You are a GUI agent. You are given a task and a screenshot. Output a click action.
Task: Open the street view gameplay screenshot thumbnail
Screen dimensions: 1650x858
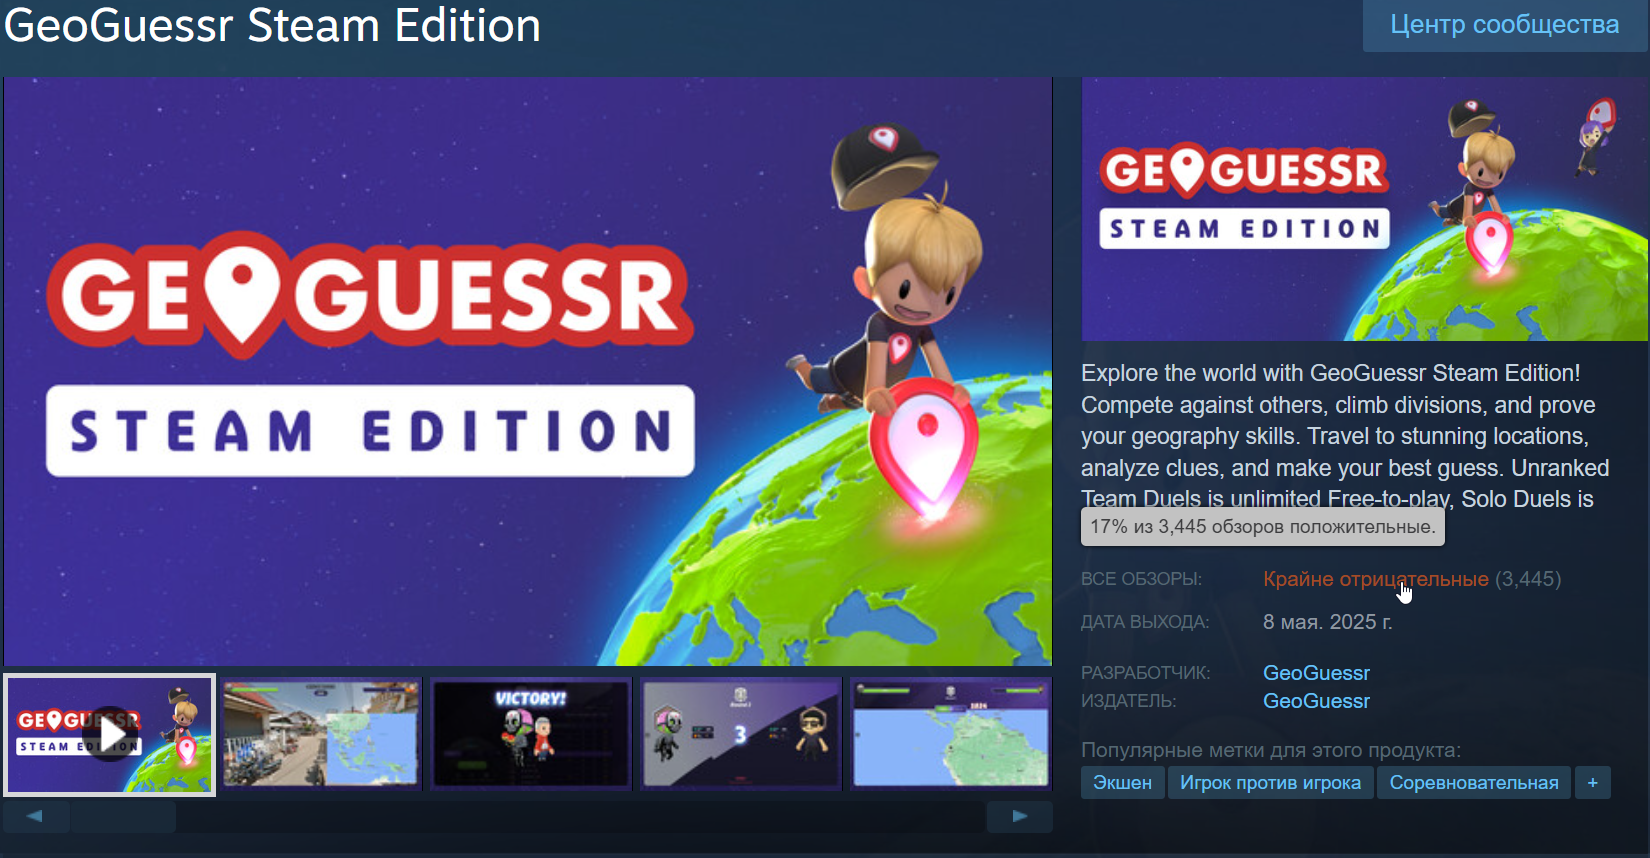(x=321, y=735)
